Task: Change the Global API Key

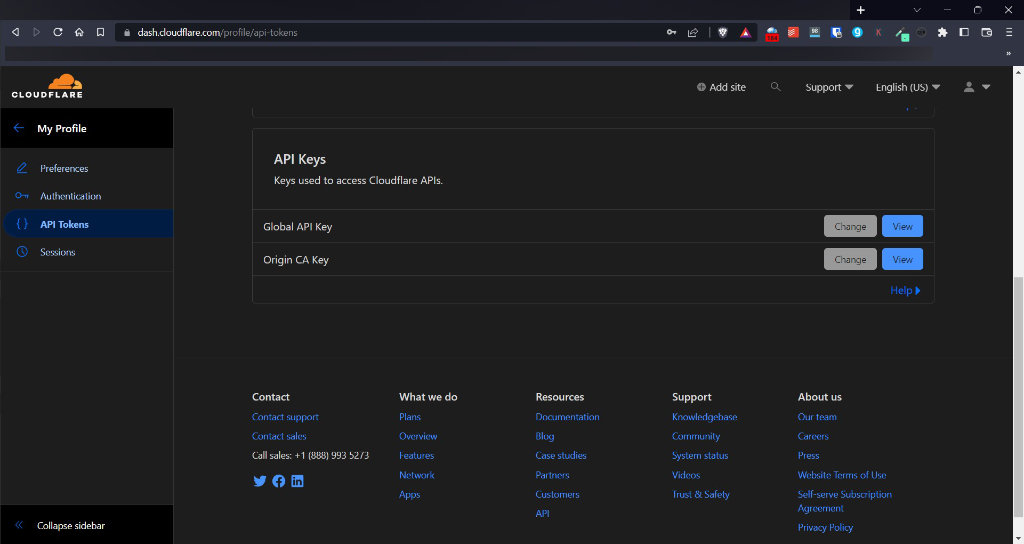Action: pos(850,226)
